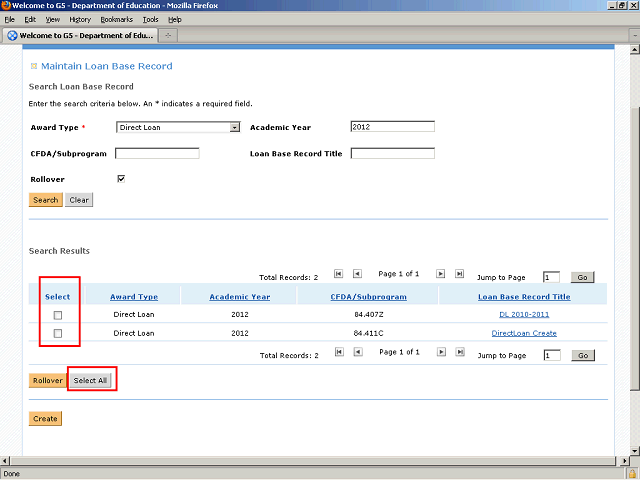Click the 84.407Z CFDA cell

point(369,315)
